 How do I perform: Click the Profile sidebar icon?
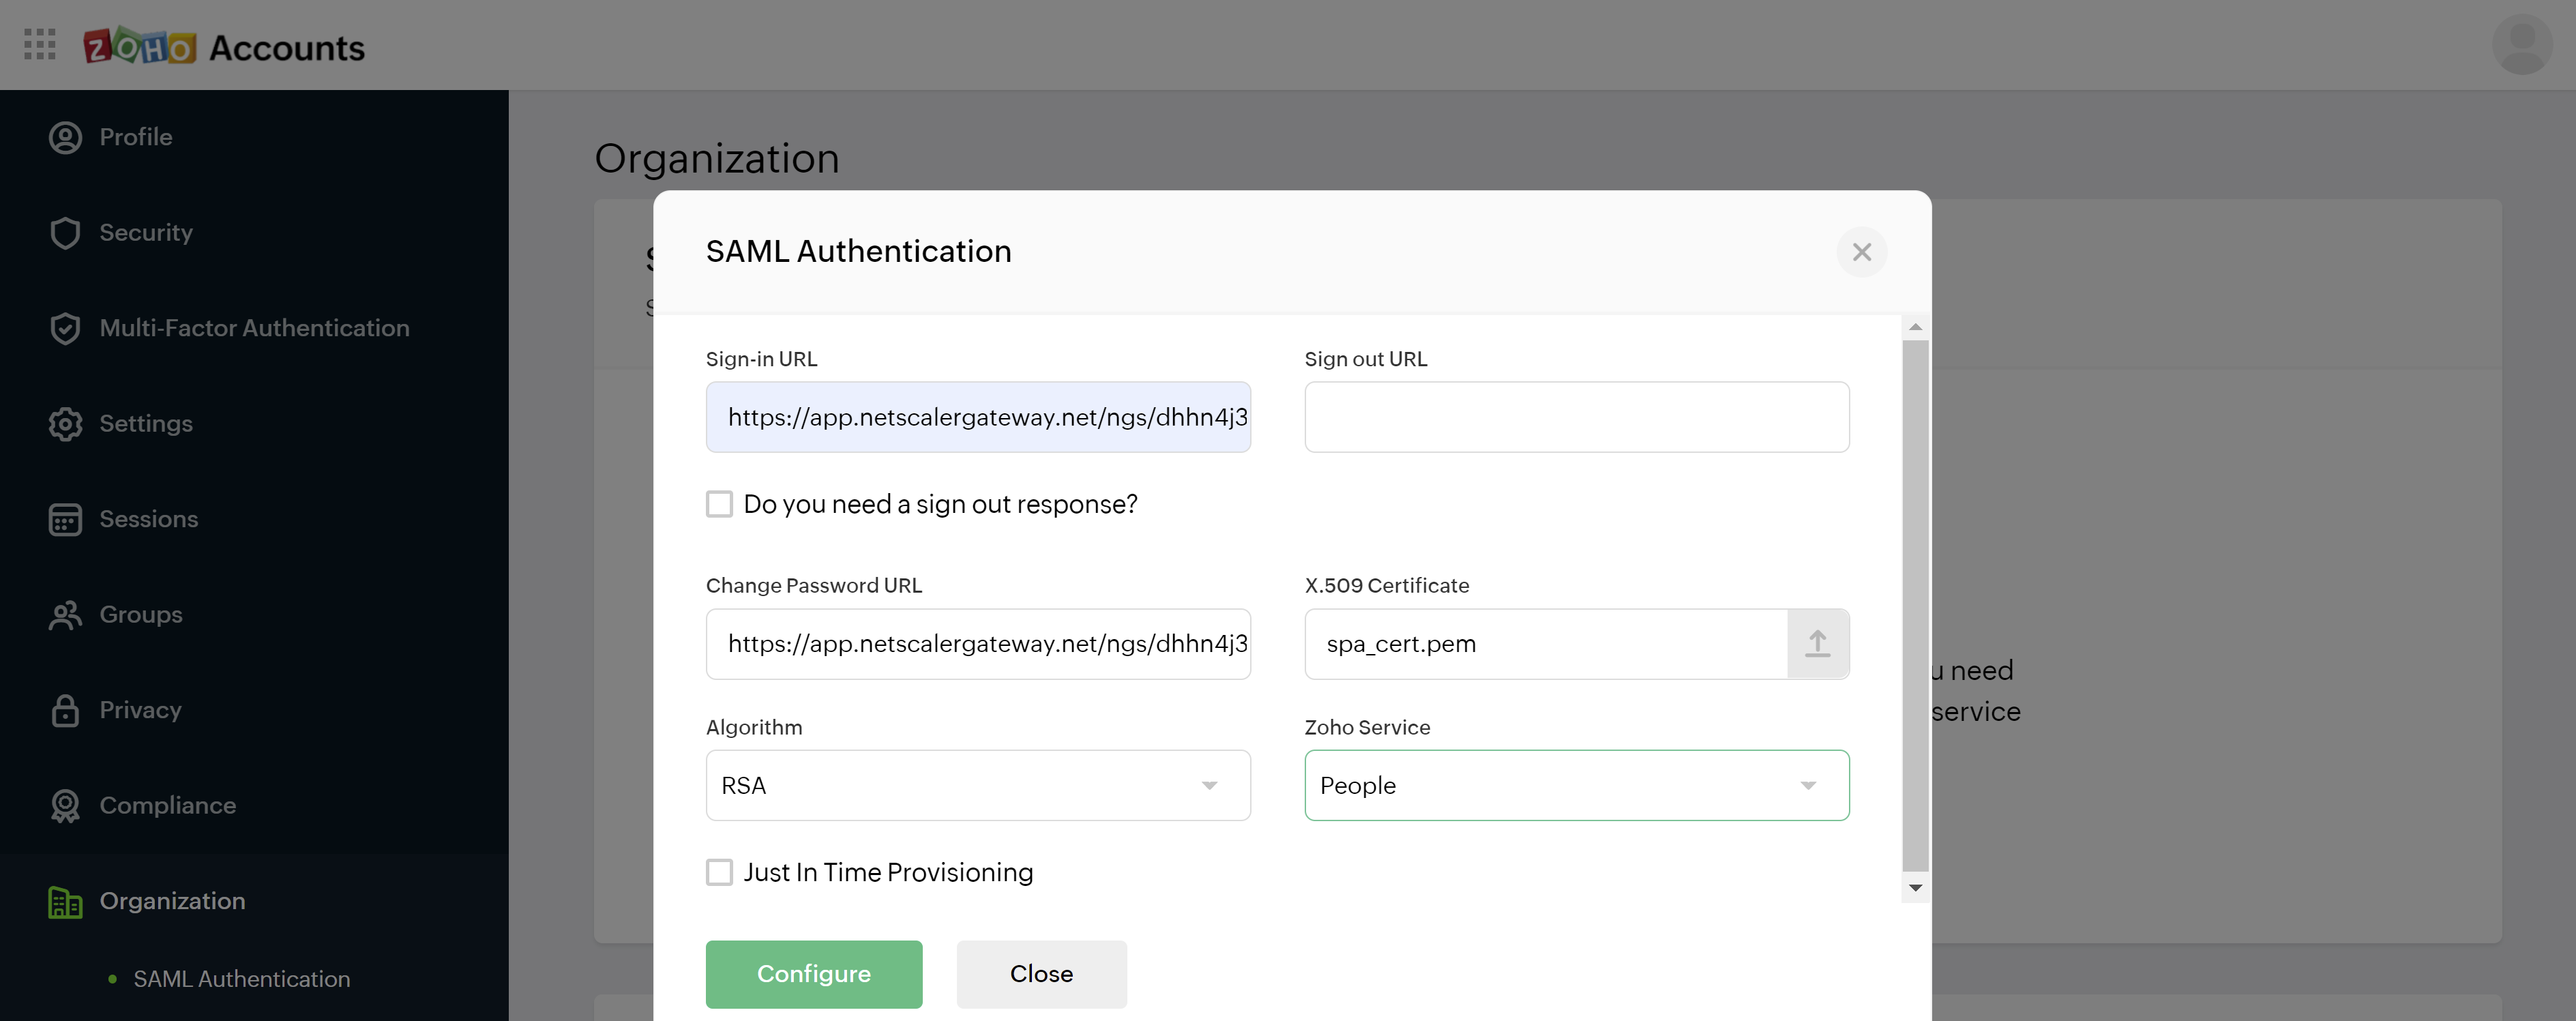pyautogui.click(x=65, y=137)
